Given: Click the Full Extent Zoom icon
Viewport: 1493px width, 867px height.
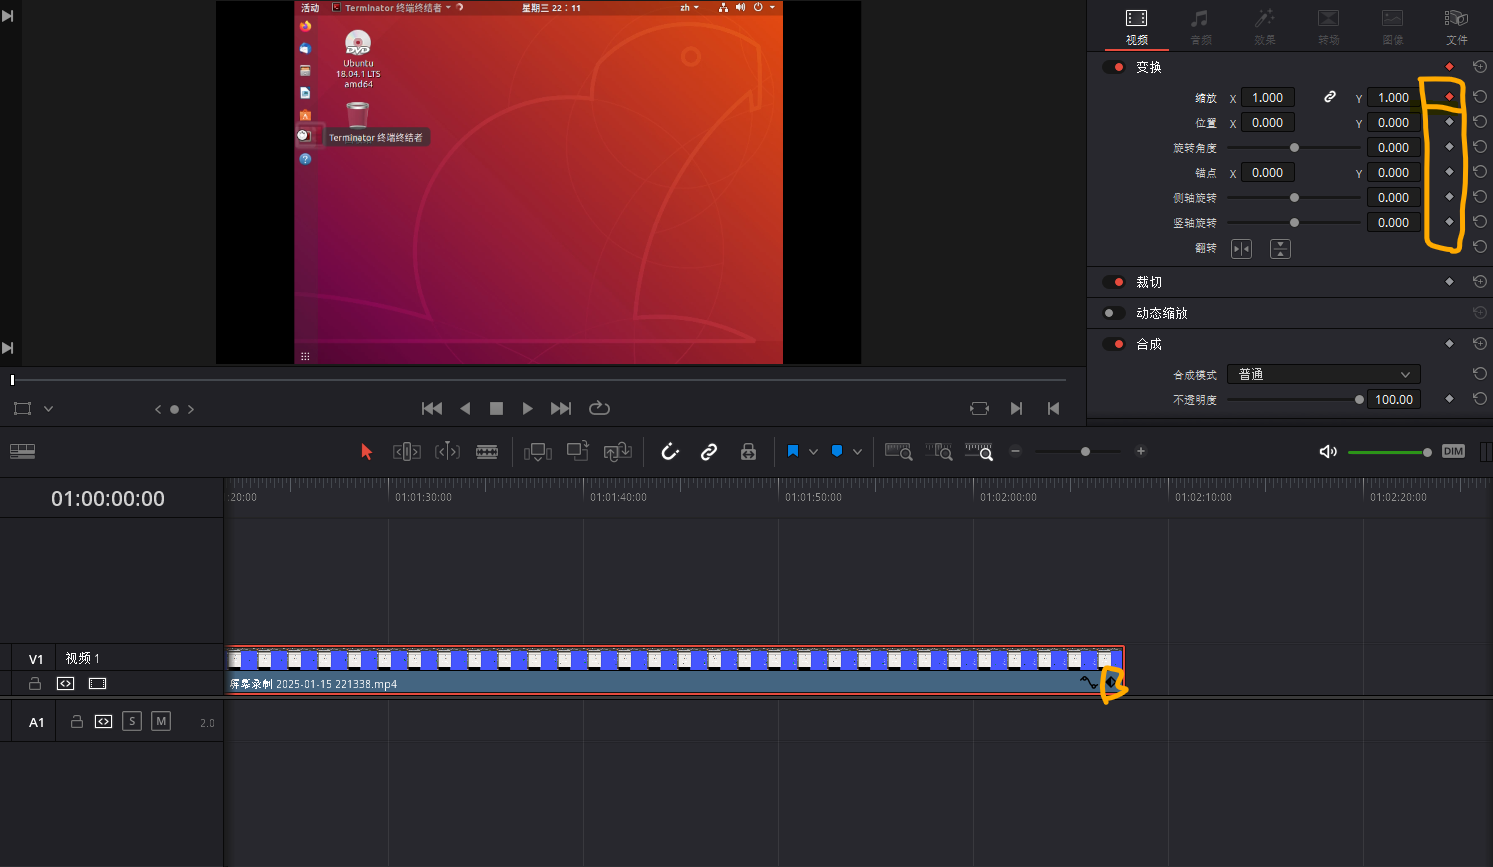Looking at the screenshot, I should [899, 452].
